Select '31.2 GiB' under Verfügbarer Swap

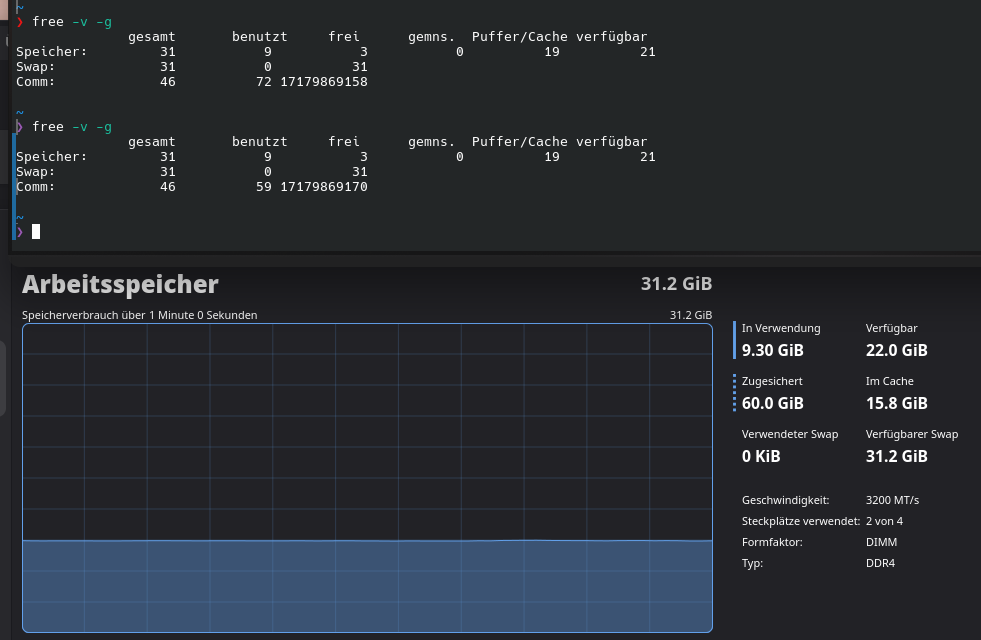[897, 457]
